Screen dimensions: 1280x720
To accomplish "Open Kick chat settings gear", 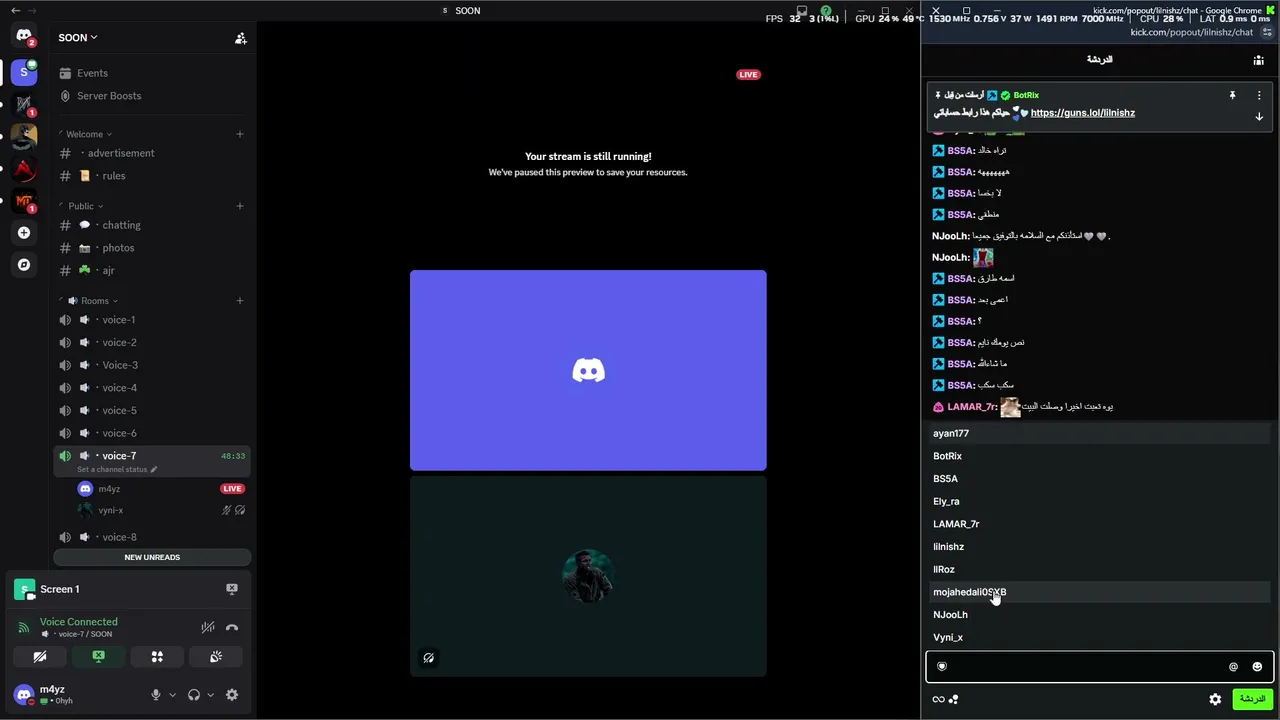I will coord(1215,700).
